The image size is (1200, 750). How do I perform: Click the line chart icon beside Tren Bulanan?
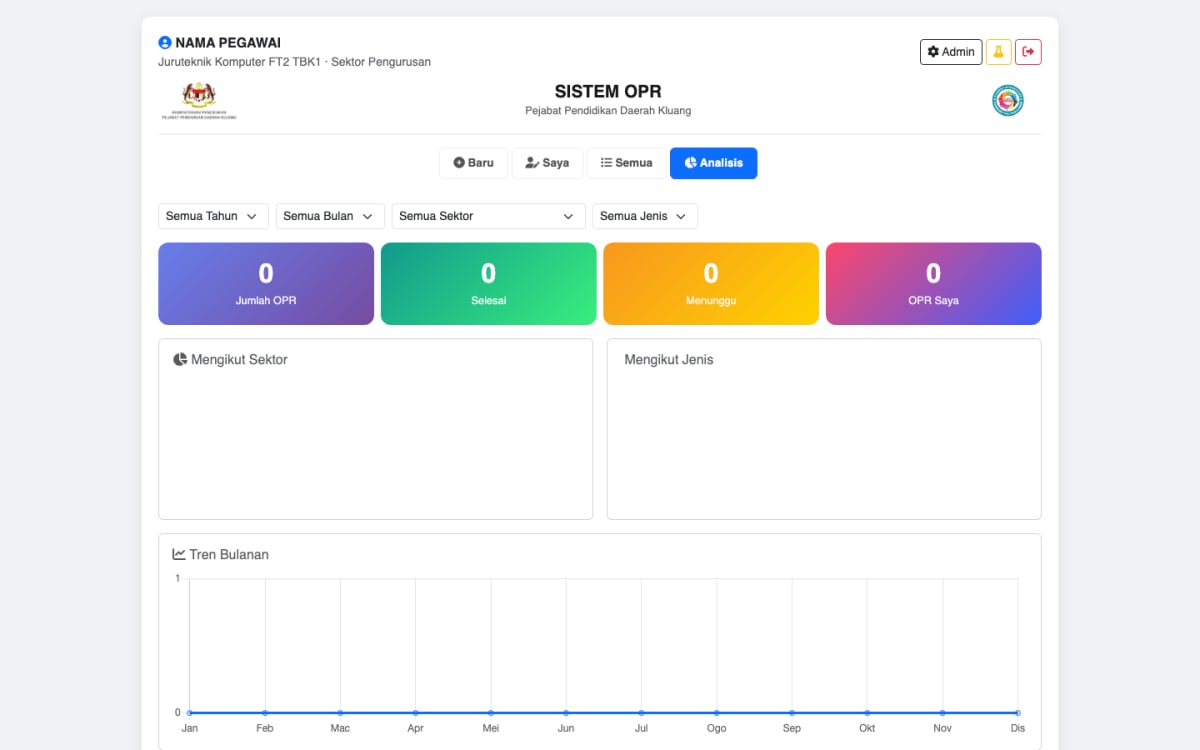click(179, 554)
